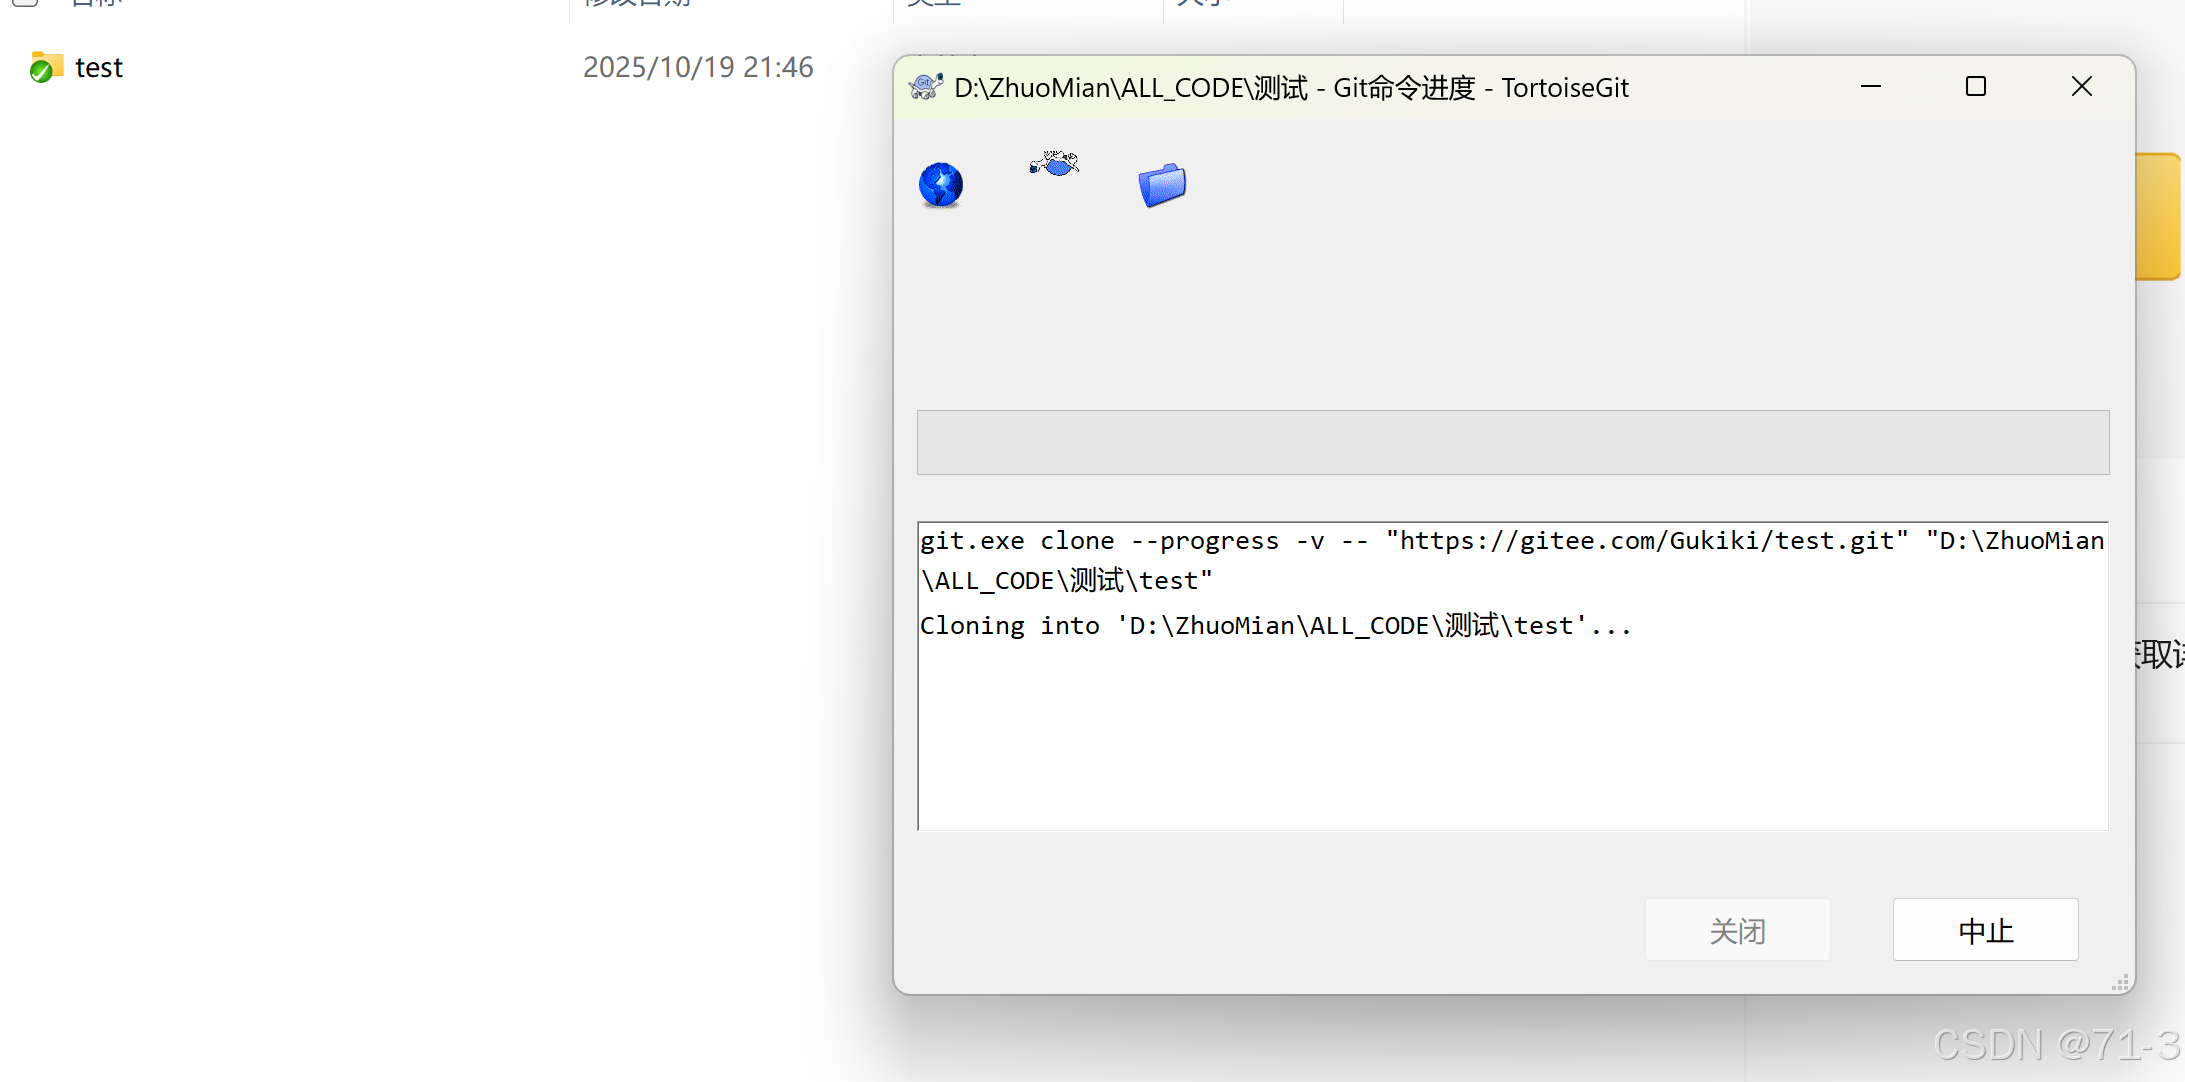The width and height of the screenshot is (2185, 1082).
Task: Click inside the git output log box
Action: tap(1512, 740)
